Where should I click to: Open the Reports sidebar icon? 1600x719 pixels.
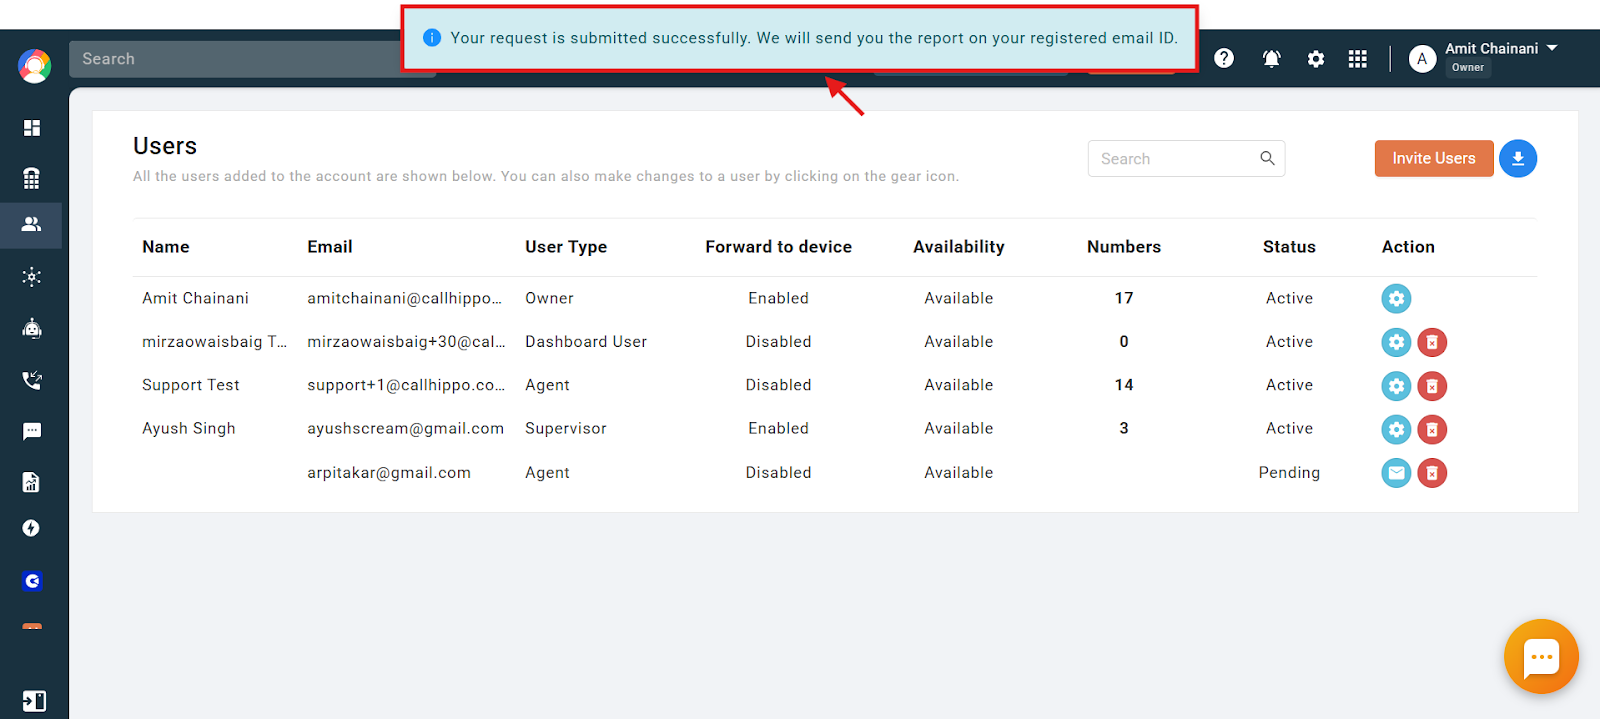tap(32, 482)
